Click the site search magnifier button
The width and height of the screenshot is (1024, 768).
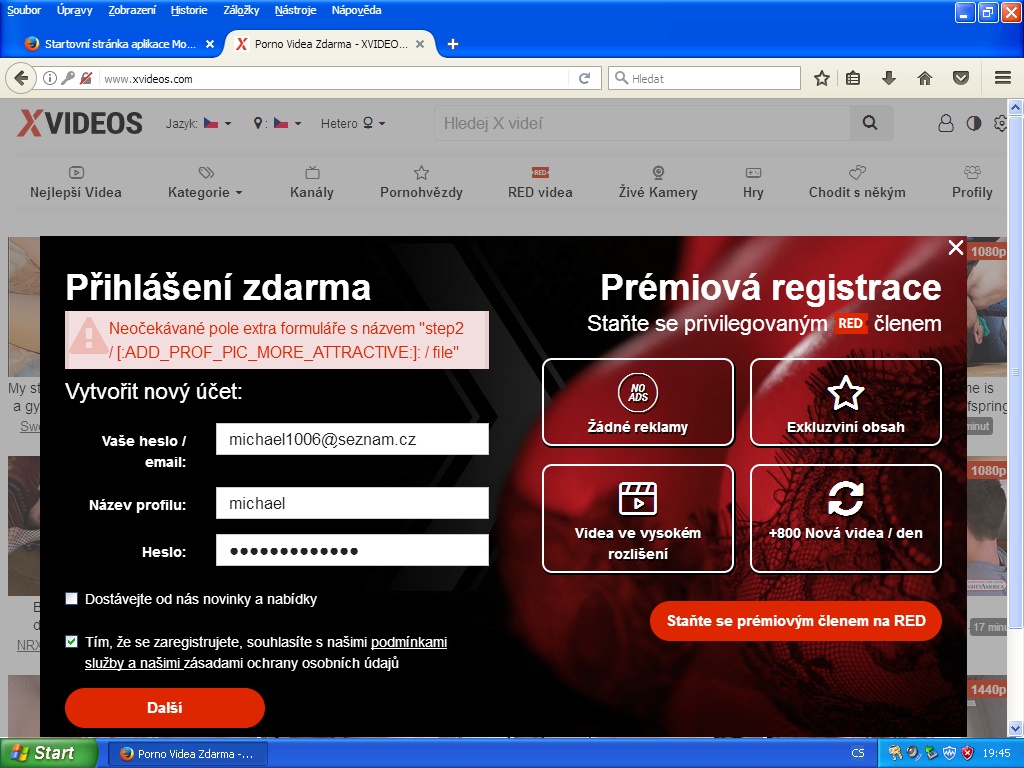[x=870, y=123]
